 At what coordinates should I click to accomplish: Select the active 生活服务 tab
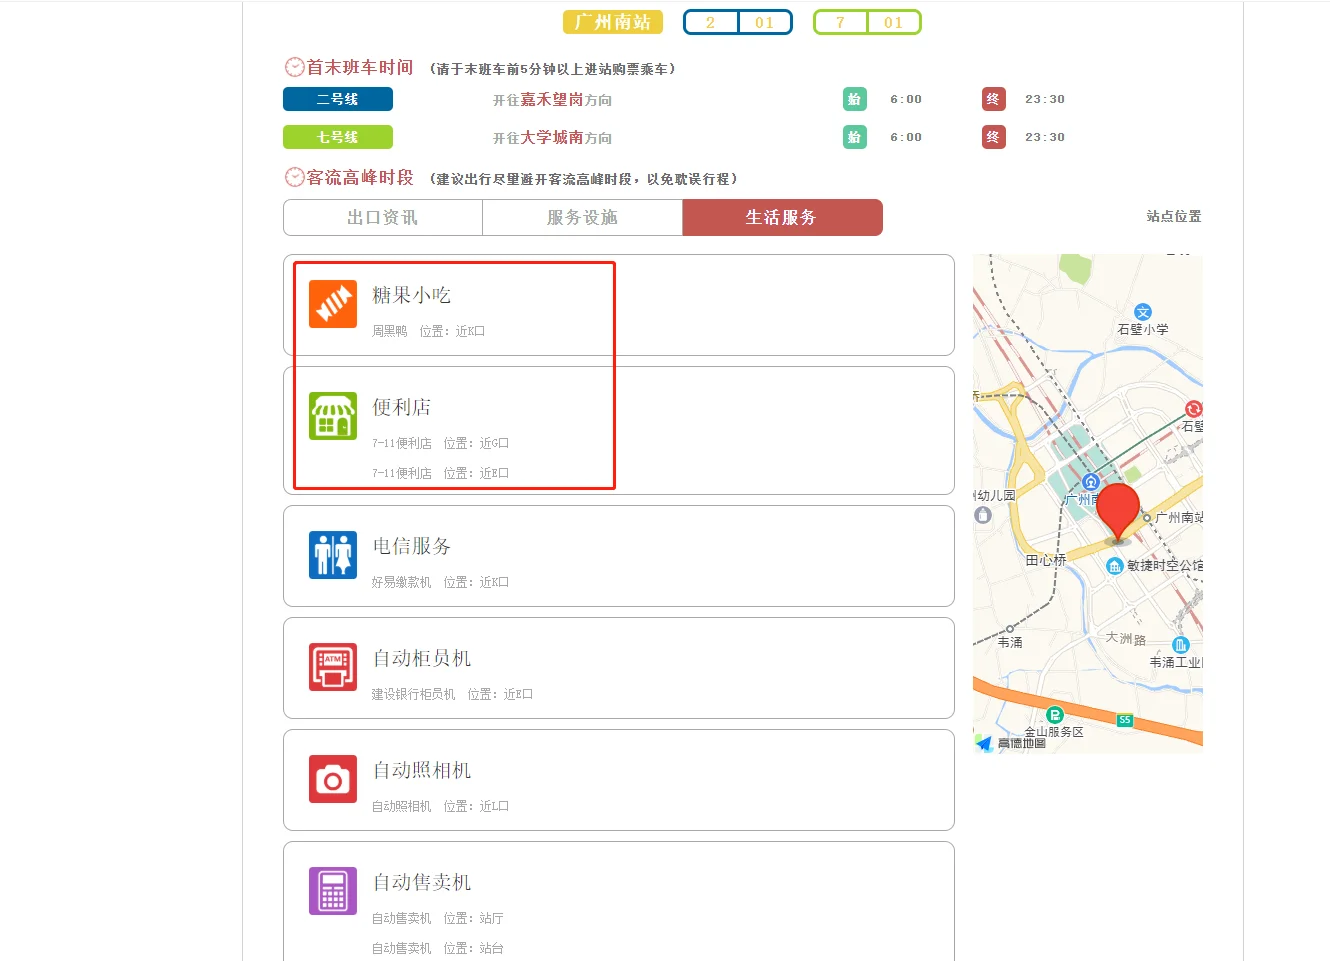pyautogui.click(x=782, y=217)
